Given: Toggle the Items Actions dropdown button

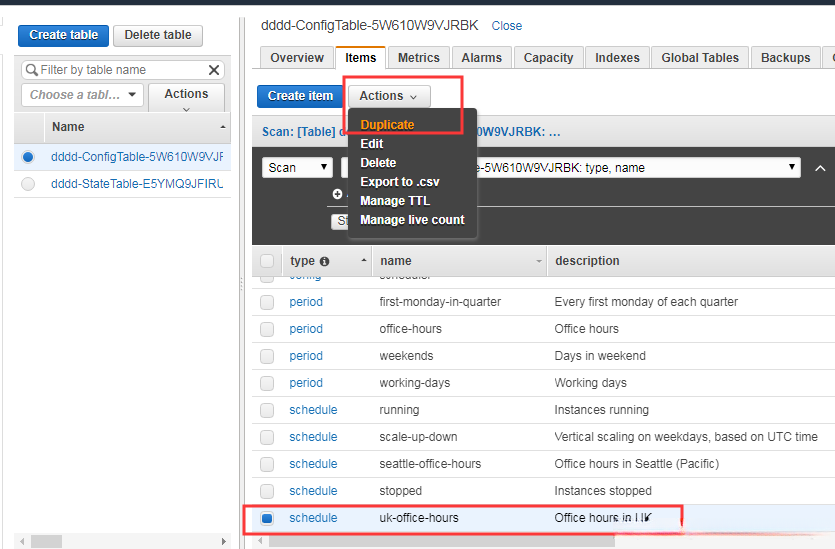Looking at the screenshot, I should pos(389,96).
